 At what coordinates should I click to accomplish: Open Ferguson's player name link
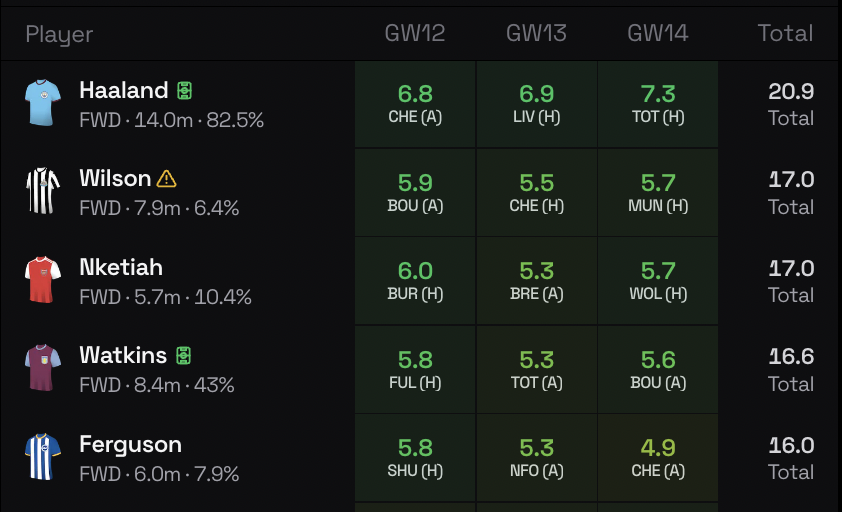point(130,445)
